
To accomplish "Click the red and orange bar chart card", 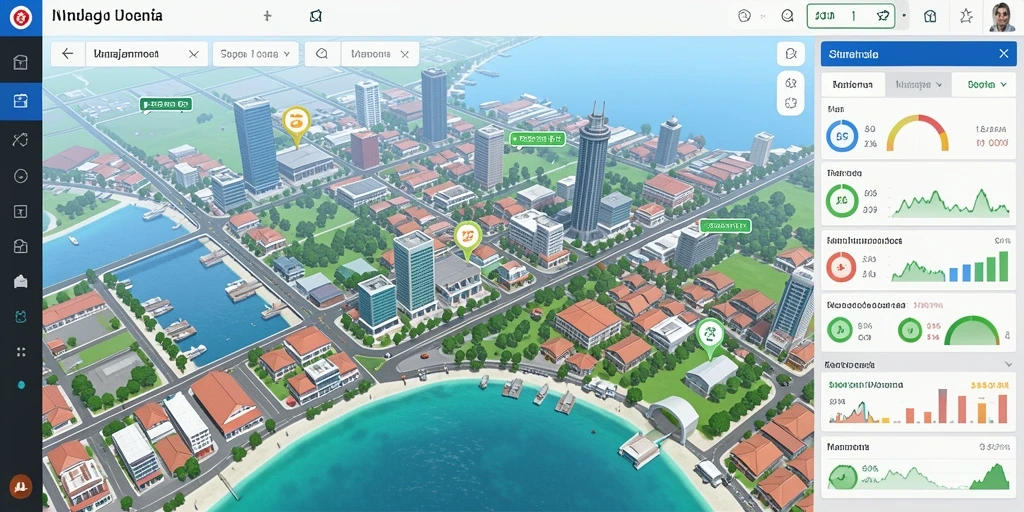I will coord(918,402).
